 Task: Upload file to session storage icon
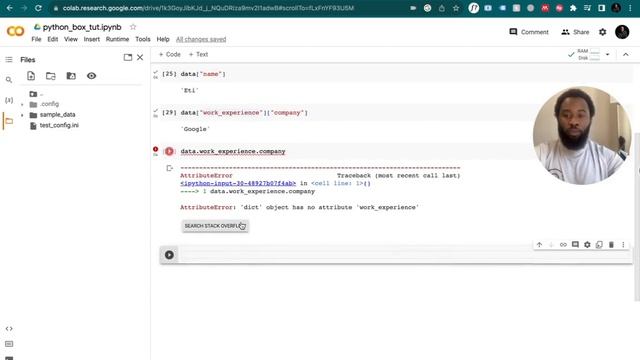(x=31, y=76)
